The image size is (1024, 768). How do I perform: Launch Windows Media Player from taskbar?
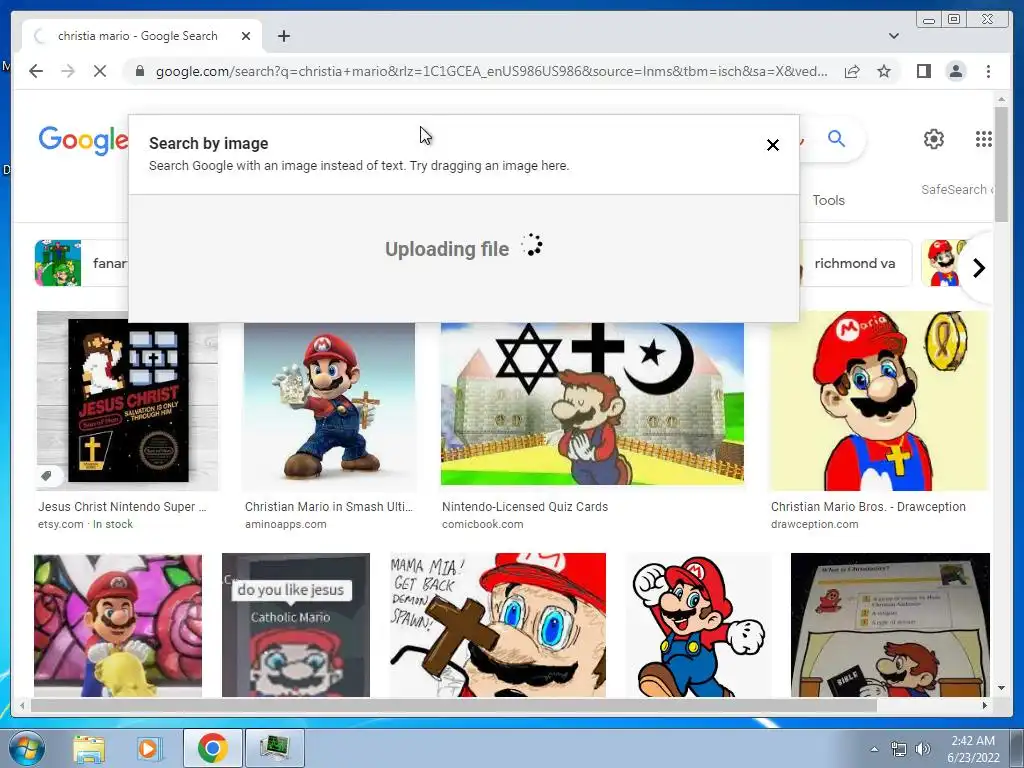(149, 748)
